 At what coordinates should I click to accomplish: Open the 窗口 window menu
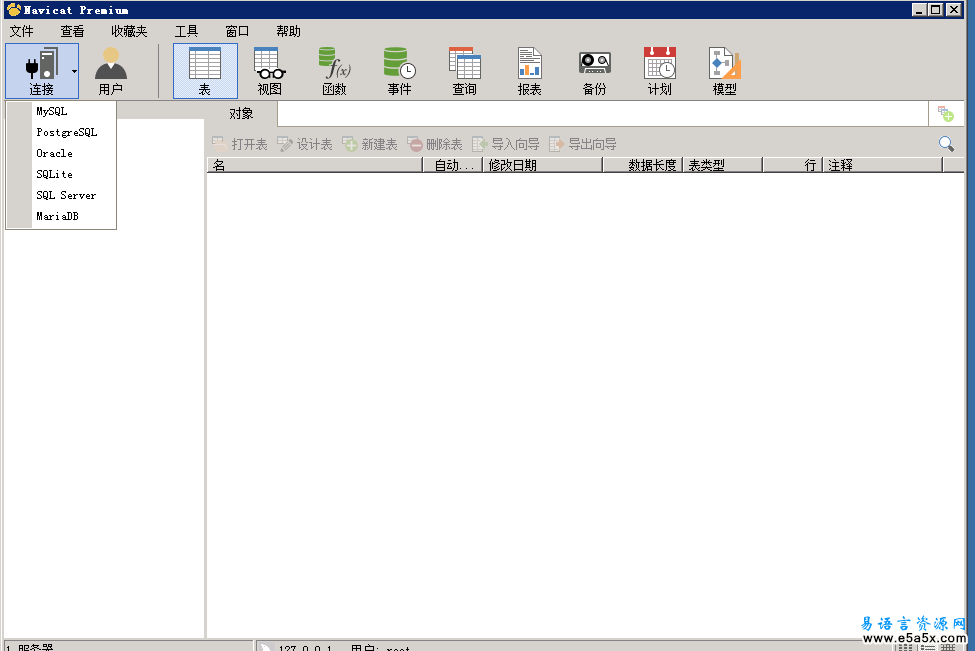(237, 31)
